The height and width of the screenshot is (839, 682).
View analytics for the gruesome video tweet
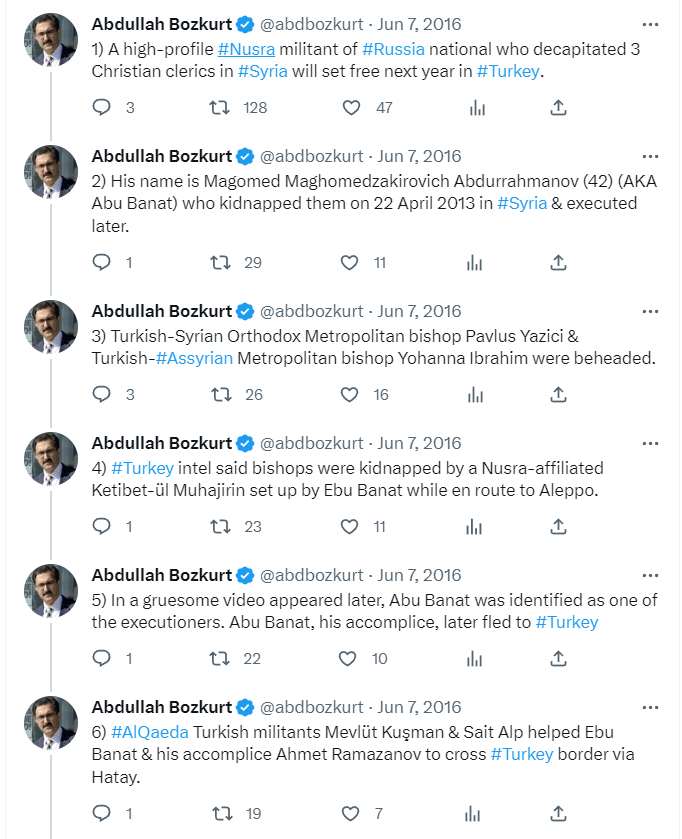(476, 658)
